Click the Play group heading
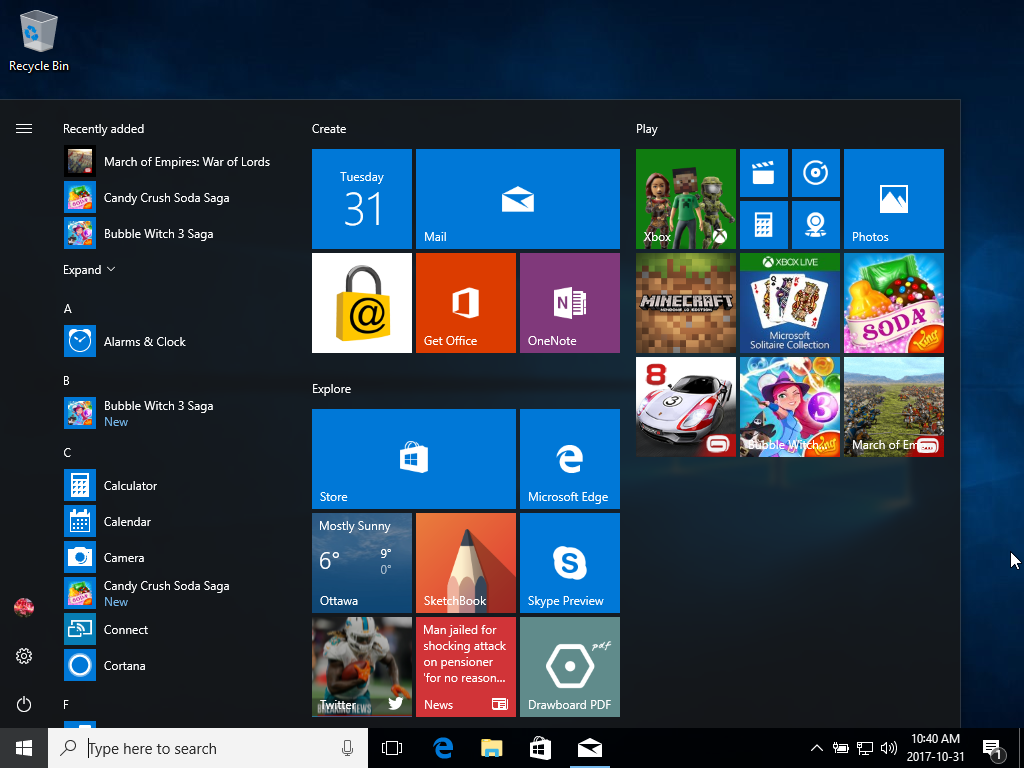 (x=647, y=129)
